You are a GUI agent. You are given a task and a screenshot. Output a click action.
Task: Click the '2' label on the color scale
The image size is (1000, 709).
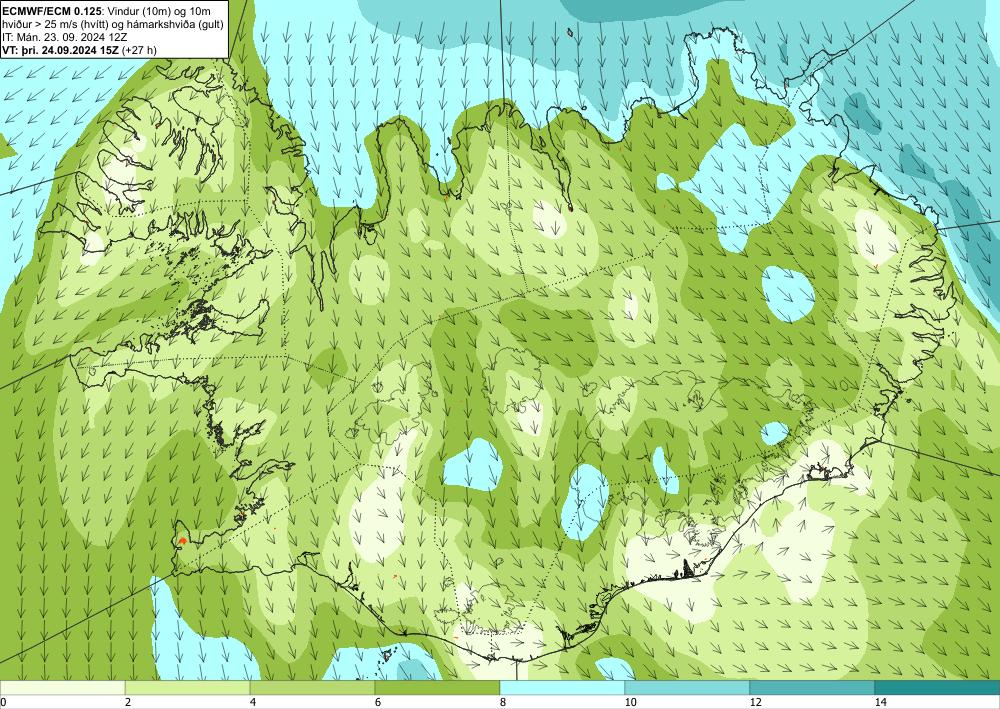[x=128, y=703]
